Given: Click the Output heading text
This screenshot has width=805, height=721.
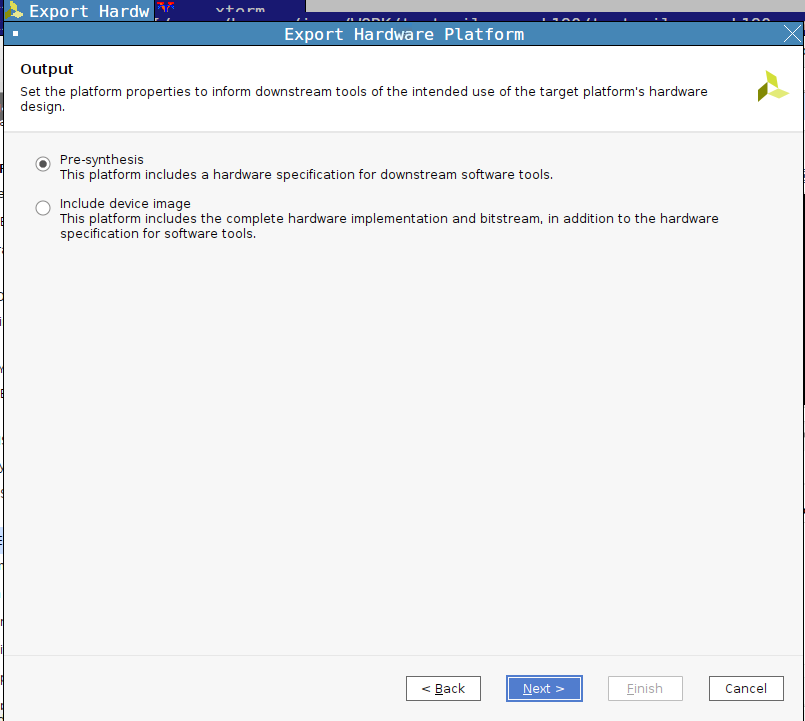Looking at the screenshot, I should [x=47, y=69].
